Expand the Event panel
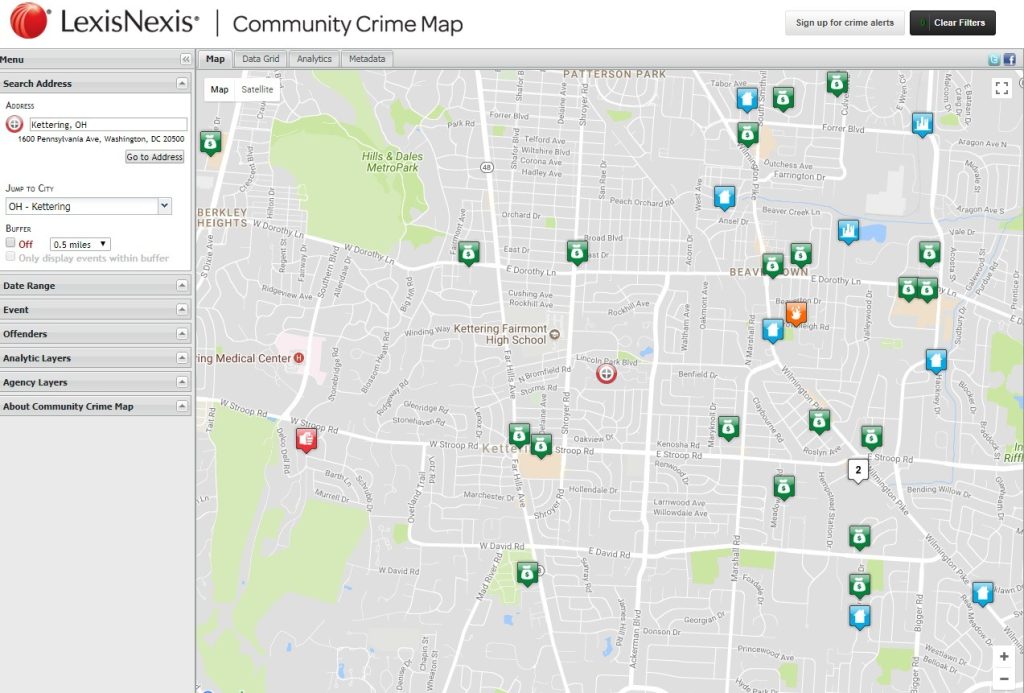The image size is (1024, 693). [x=182, y=310]
